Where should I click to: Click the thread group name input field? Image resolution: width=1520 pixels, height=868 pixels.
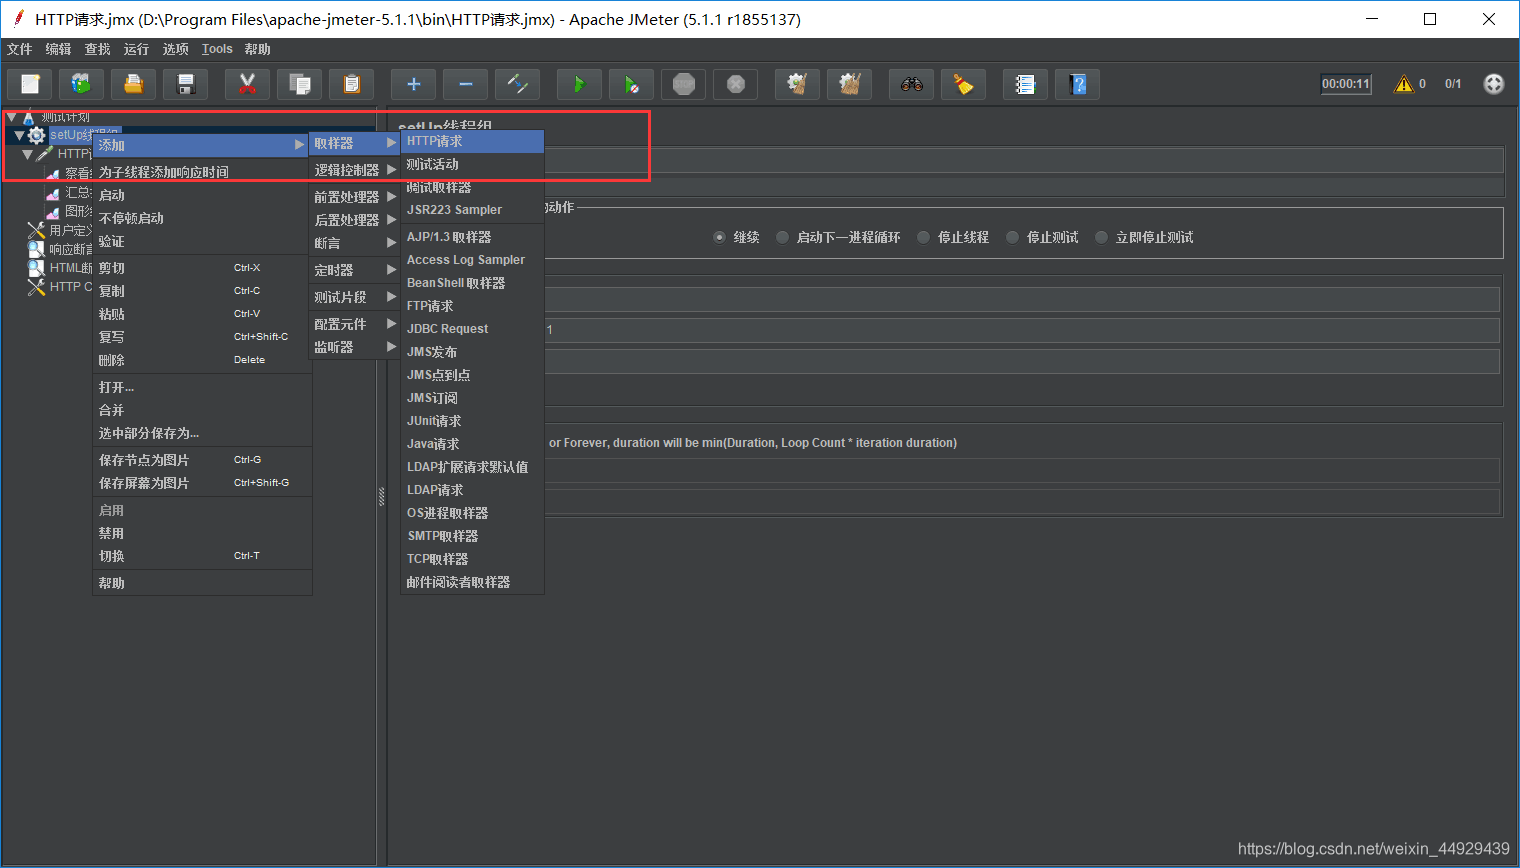(1024, 160)
